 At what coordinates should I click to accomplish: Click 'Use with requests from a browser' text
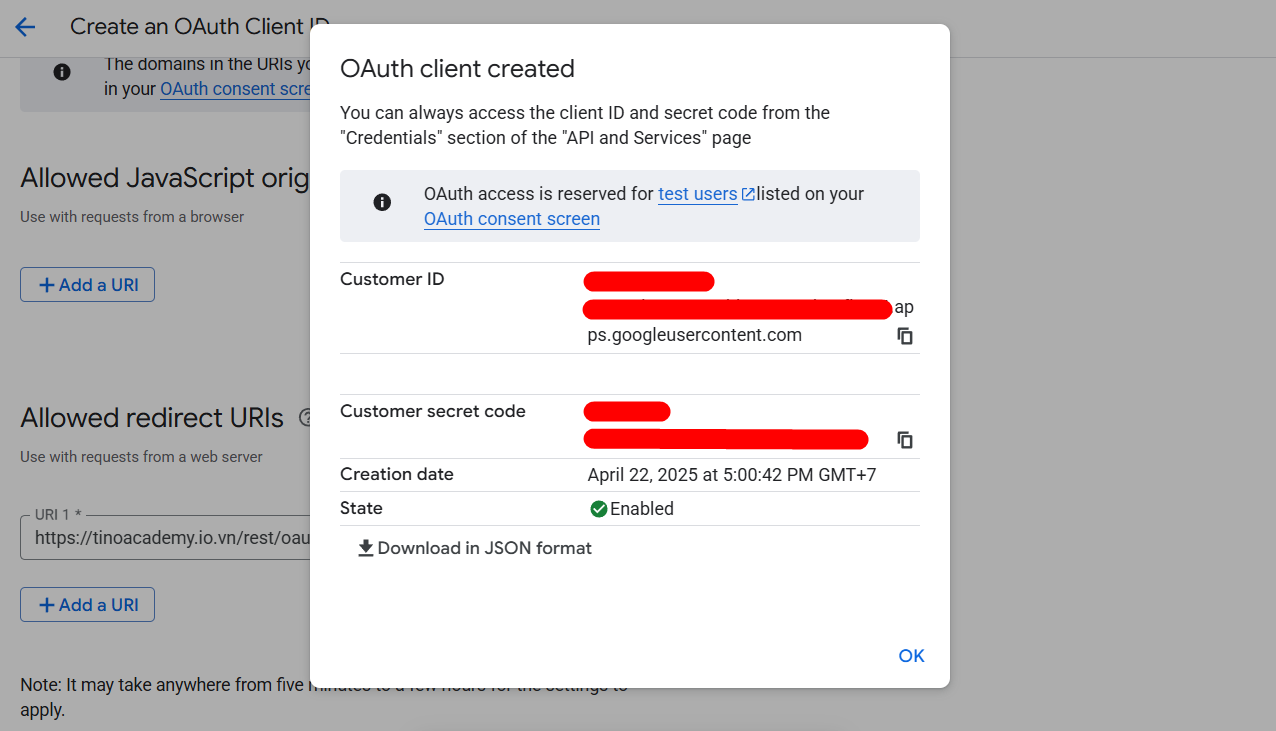click(x=132, y=217)
